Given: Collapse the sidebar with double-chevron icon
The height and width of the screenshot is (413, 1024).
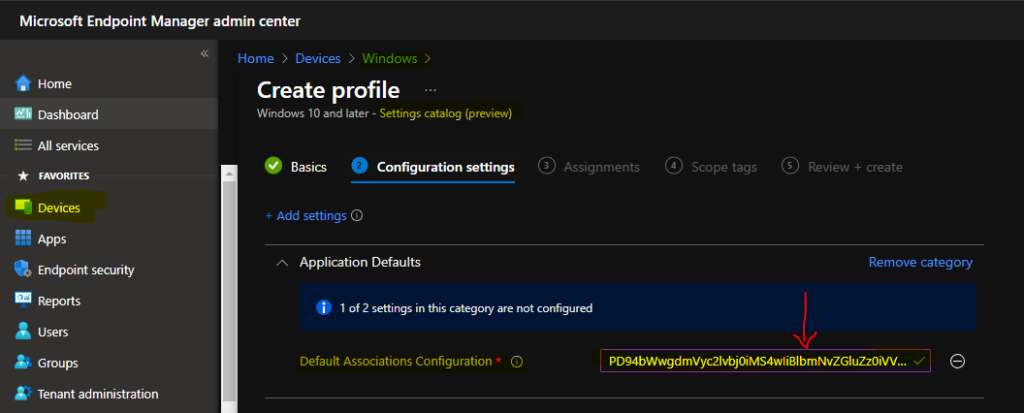Looking at the screenshot, I should coord(204,54).
